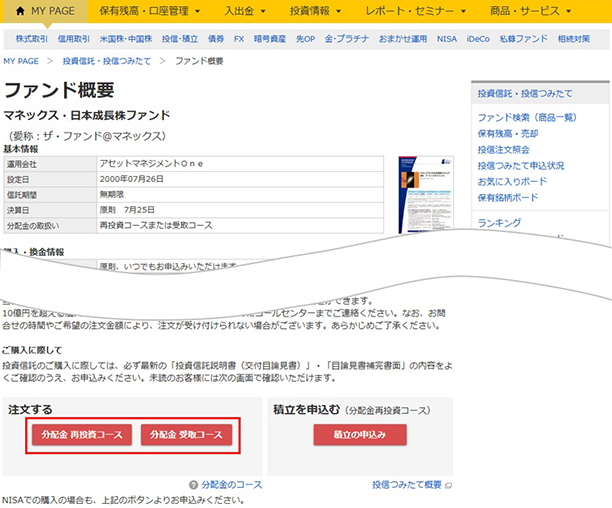Click 分配金 受取コース order button
The image size is (612, 508).
pyautogui.click(x=186, y=435)
